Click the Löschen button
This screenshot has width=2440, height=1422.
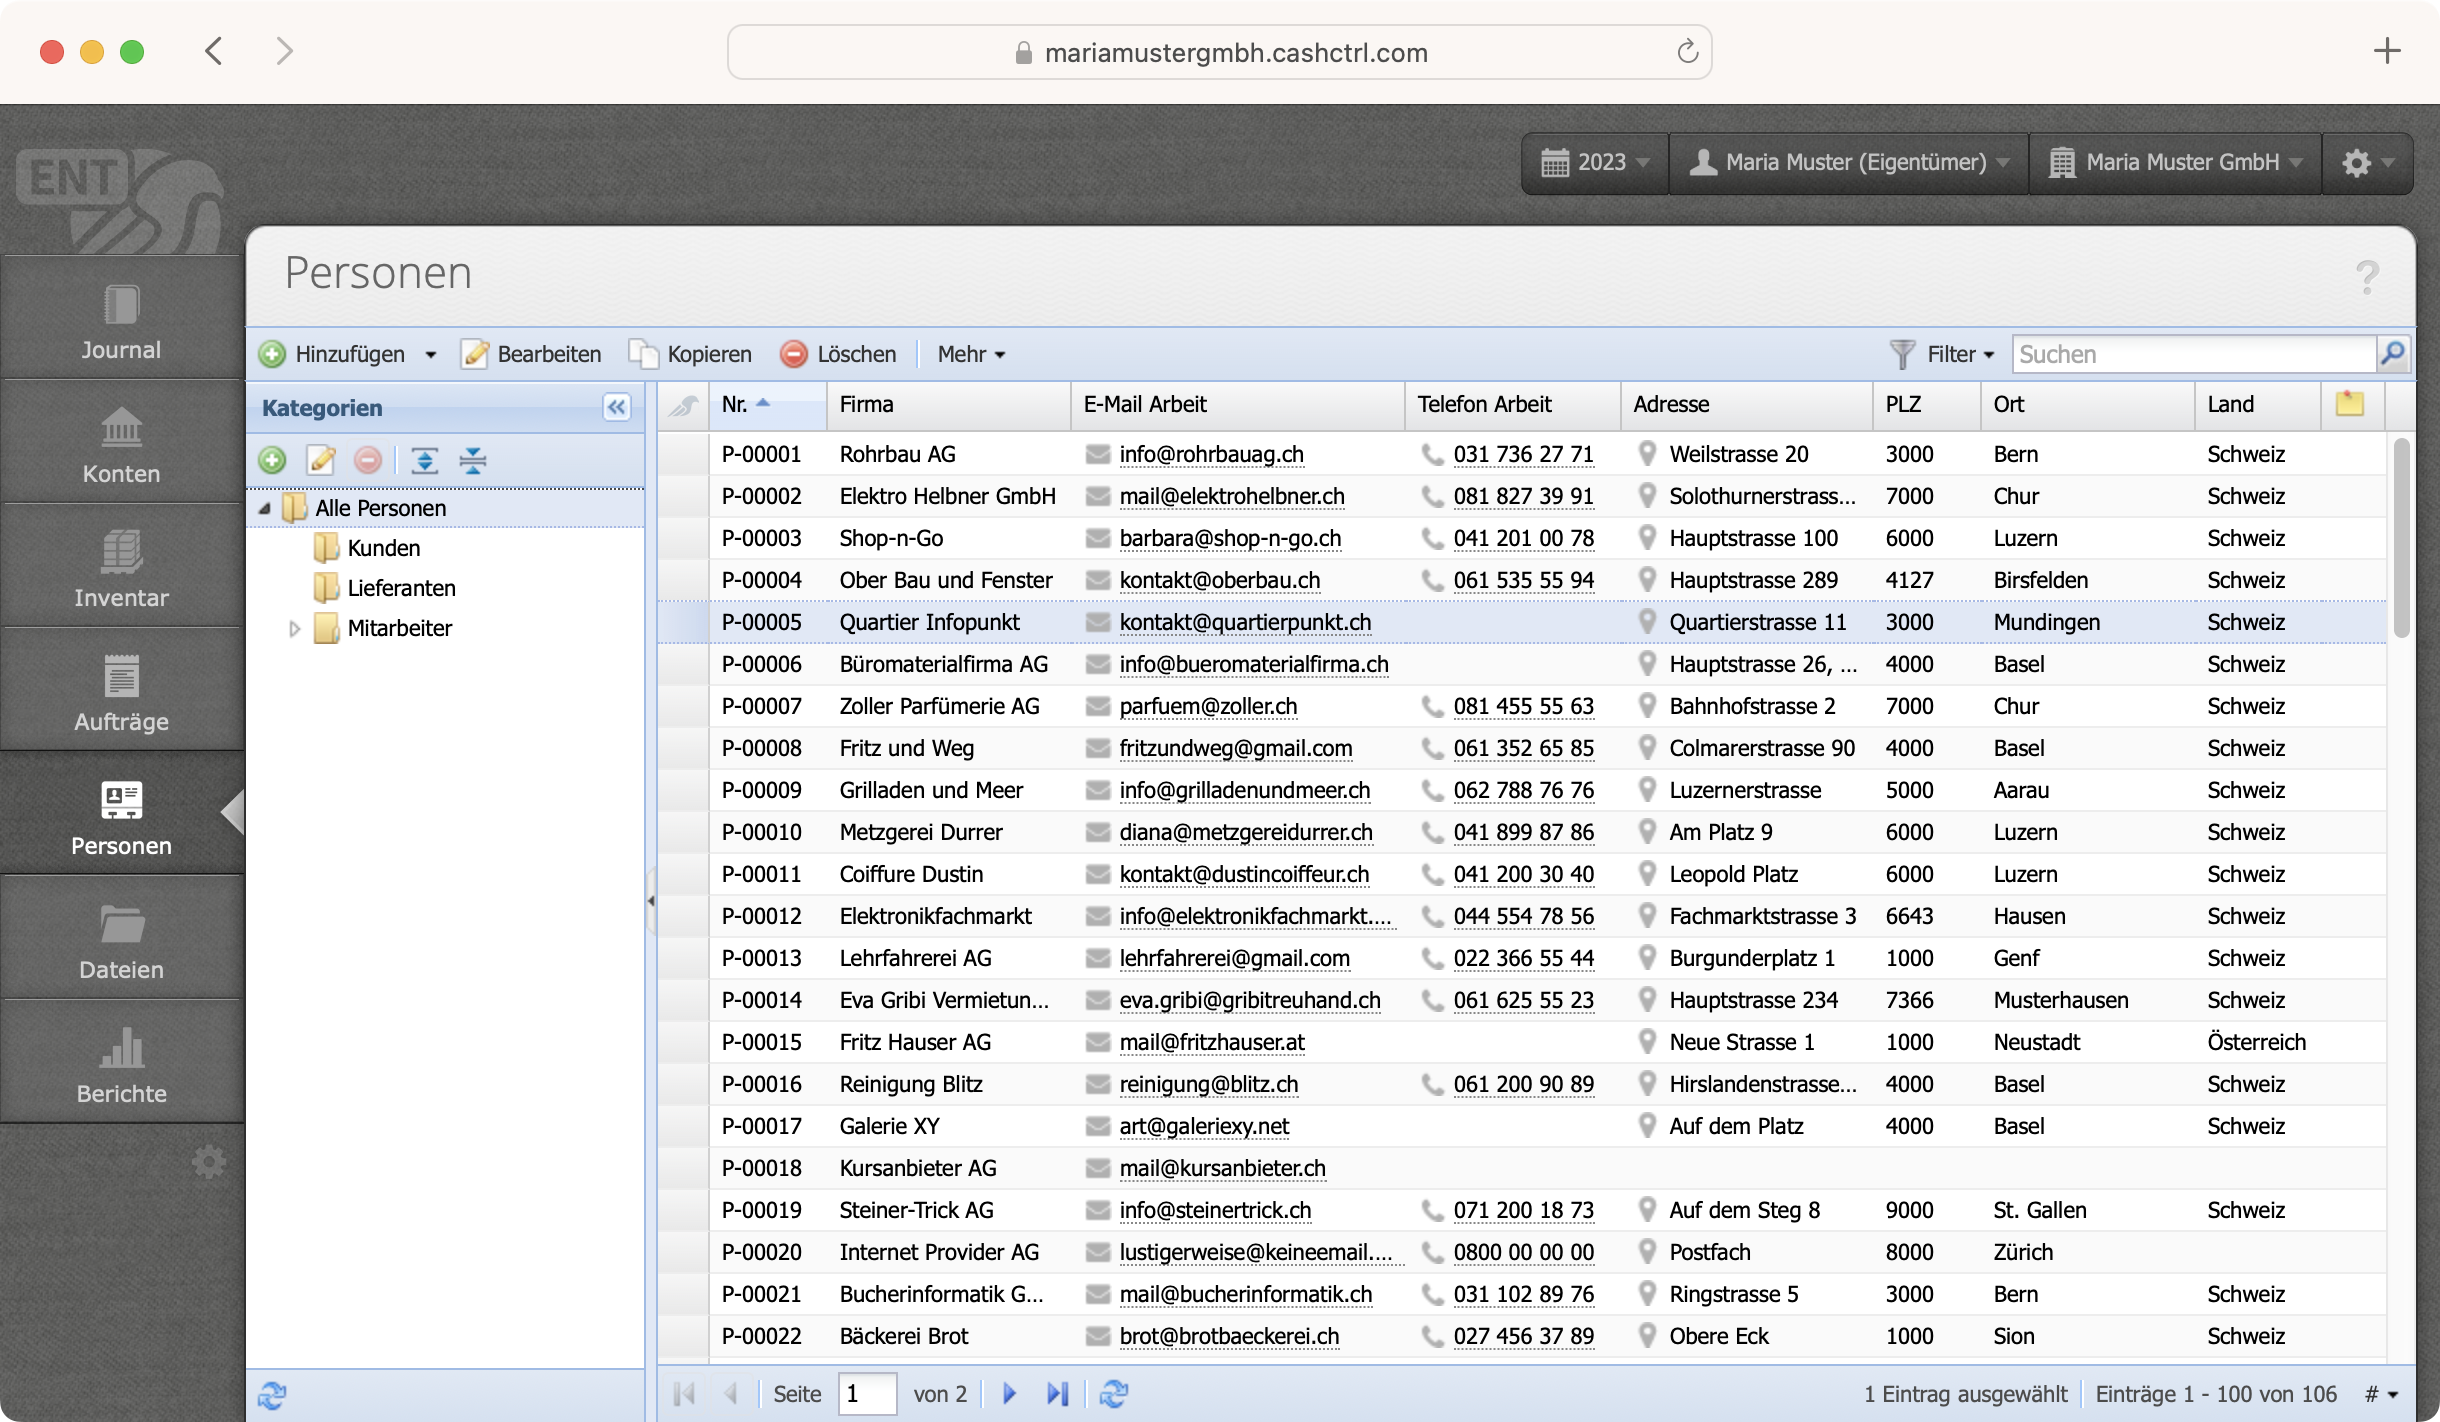[839, 354]
